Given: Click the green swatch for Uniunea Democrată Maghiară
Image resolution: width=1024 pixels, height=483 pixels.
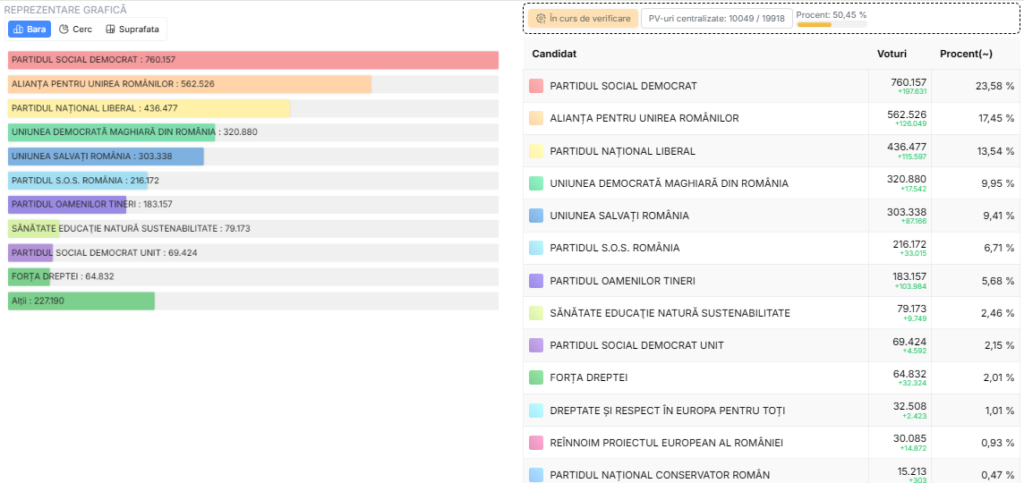Looking at the screenshot, I should point(536,183).
